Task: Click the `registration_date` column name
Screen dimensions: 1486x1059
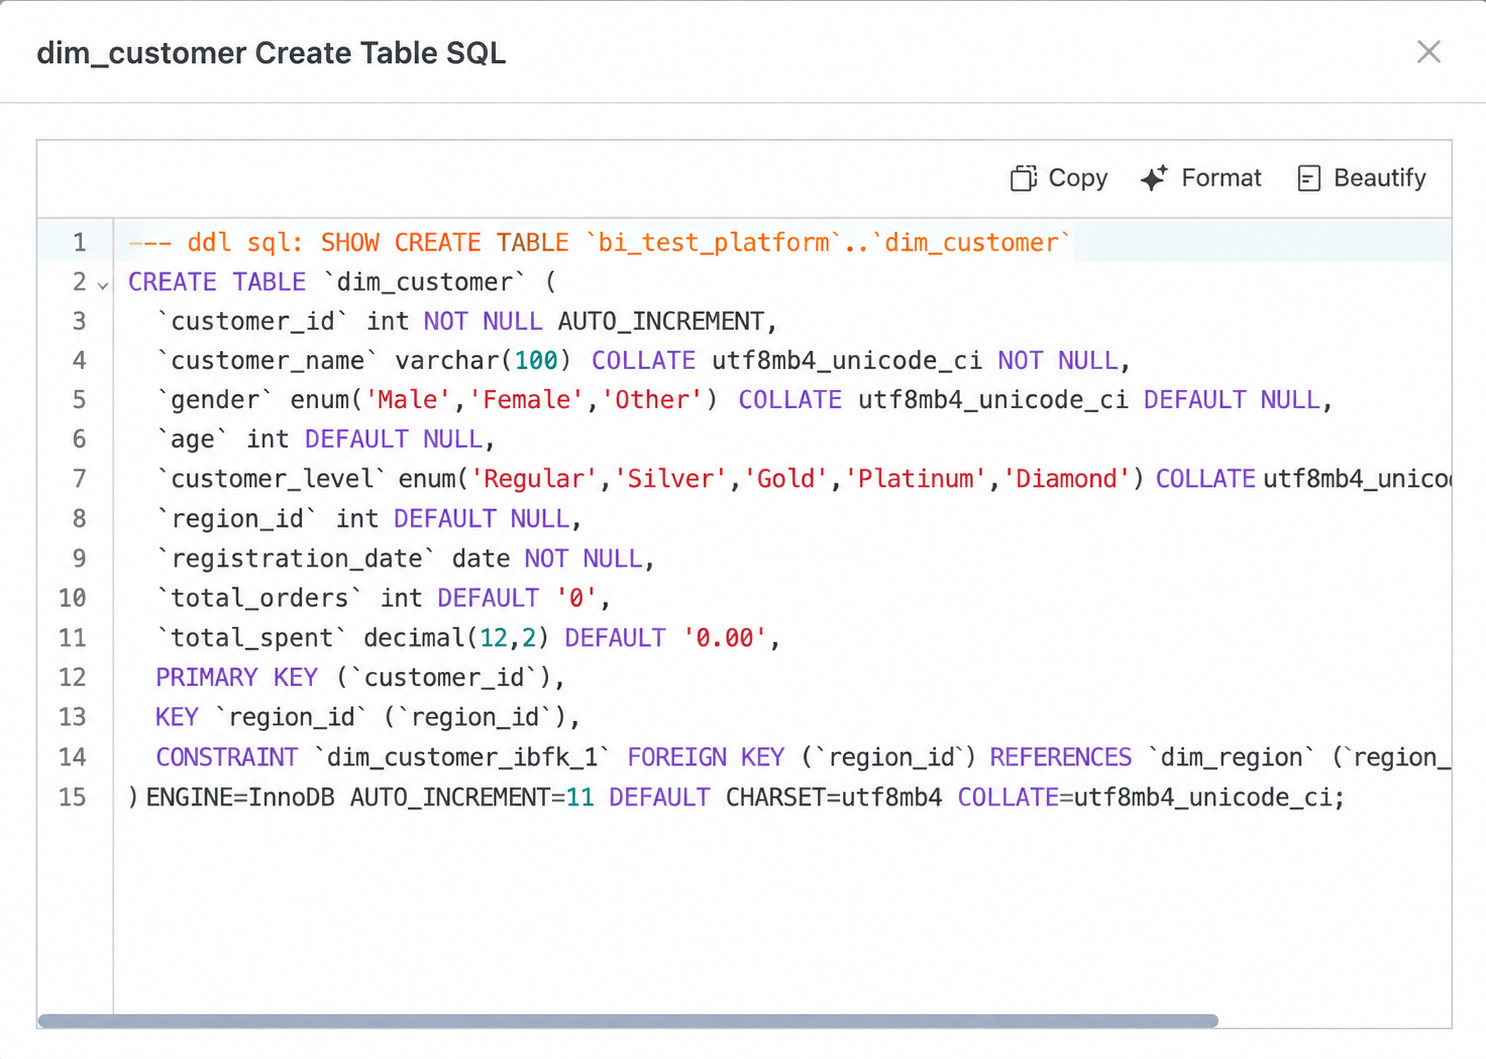Action: point(296,558)
